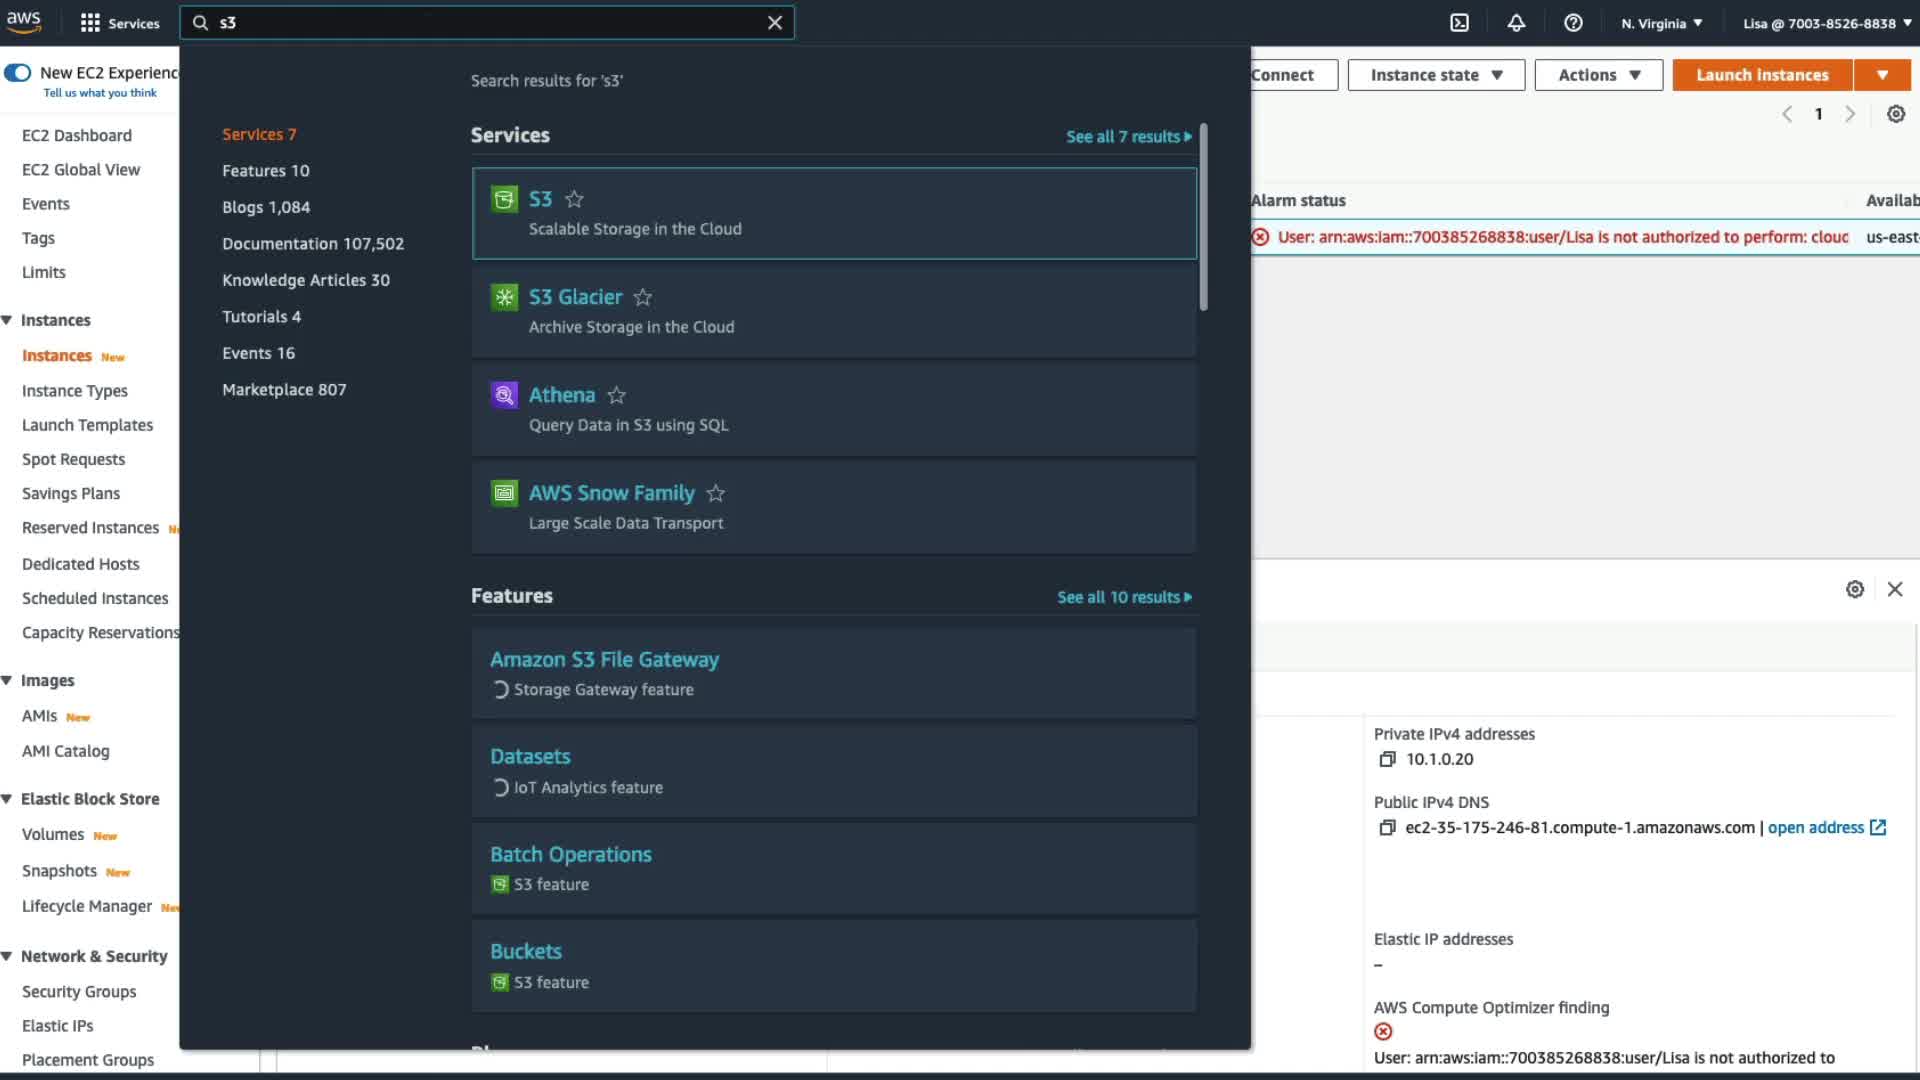Open the N. Virginia region selector

(x=1661, y=23)
